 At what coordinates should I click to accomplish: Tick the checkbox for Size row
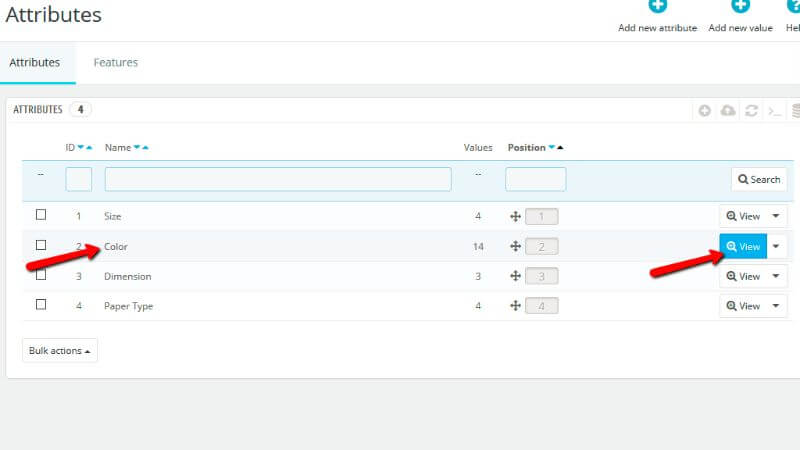[41, 215]
